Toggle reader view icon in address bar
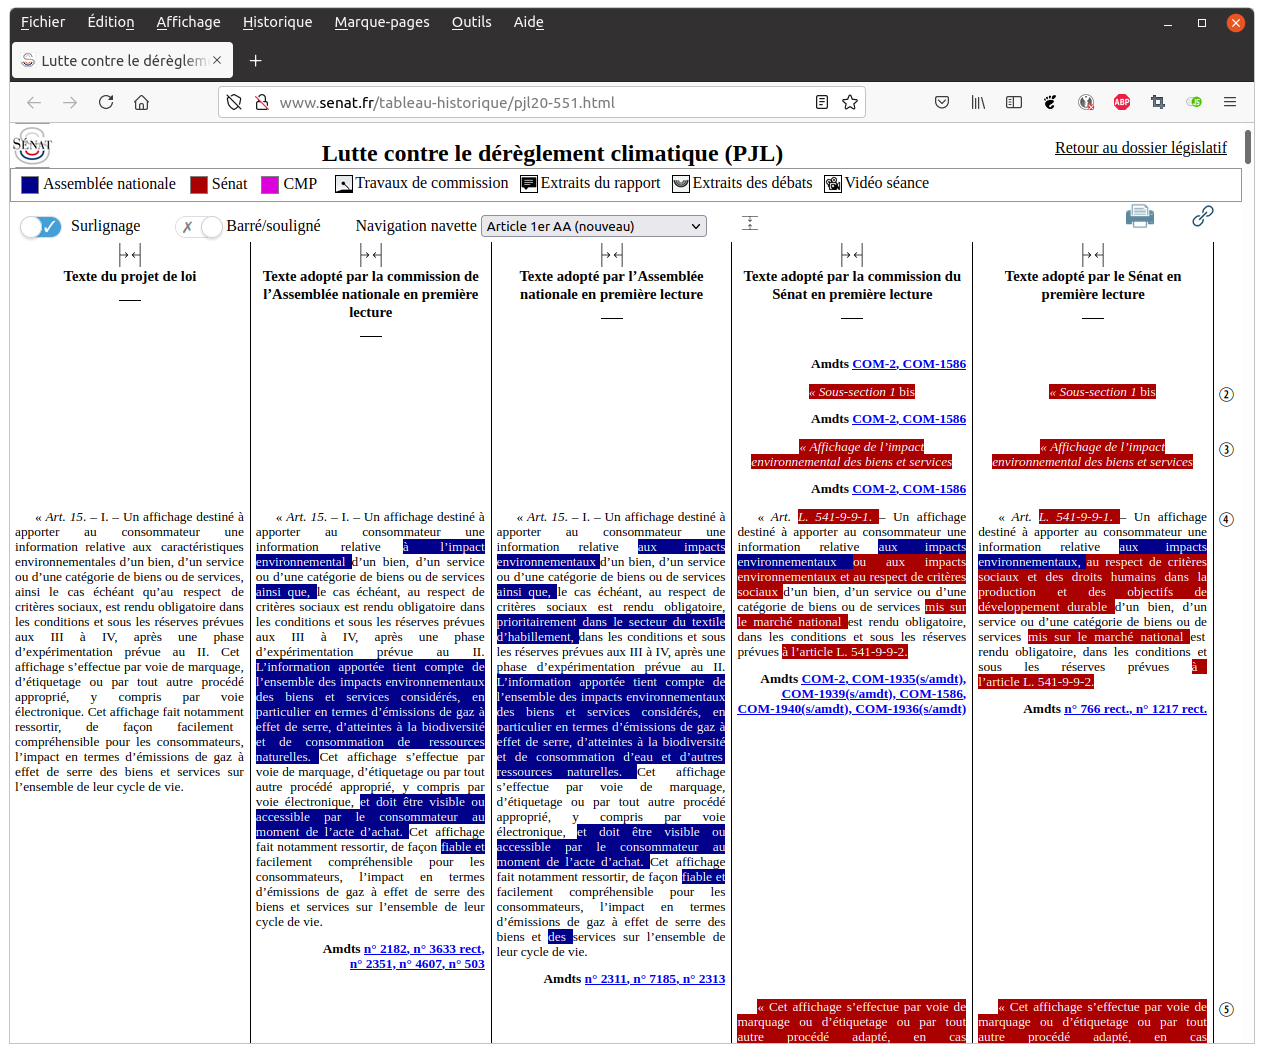Viewport: 1264px width, 1053px height. point(822,102)
